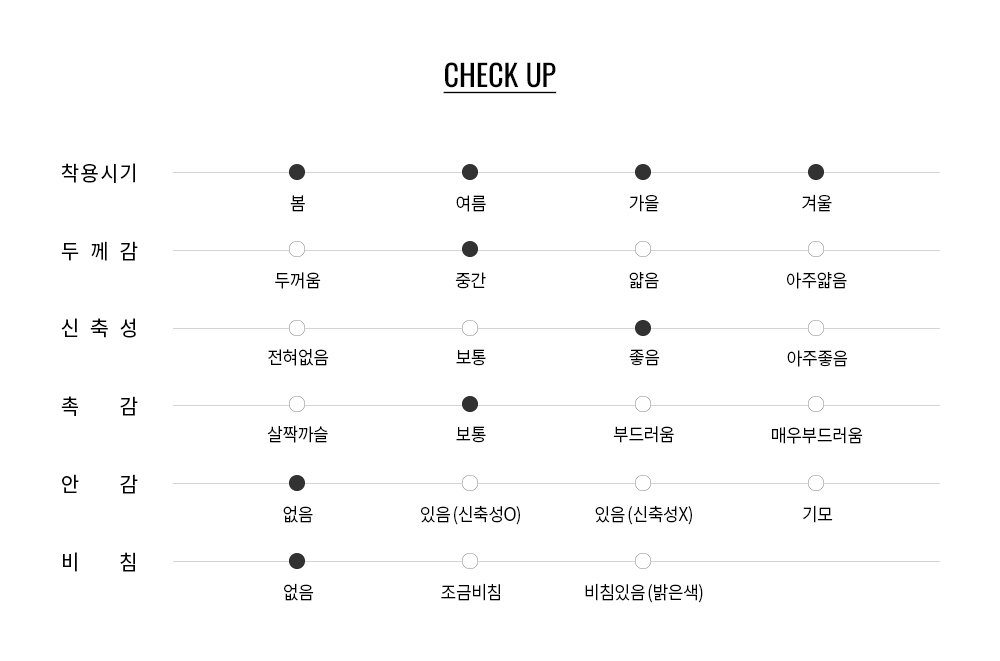Image resolution: width=1000 pixels, height=661 pixels.
Task: Select the 봄 season radio dot
Action: [297, 172]
